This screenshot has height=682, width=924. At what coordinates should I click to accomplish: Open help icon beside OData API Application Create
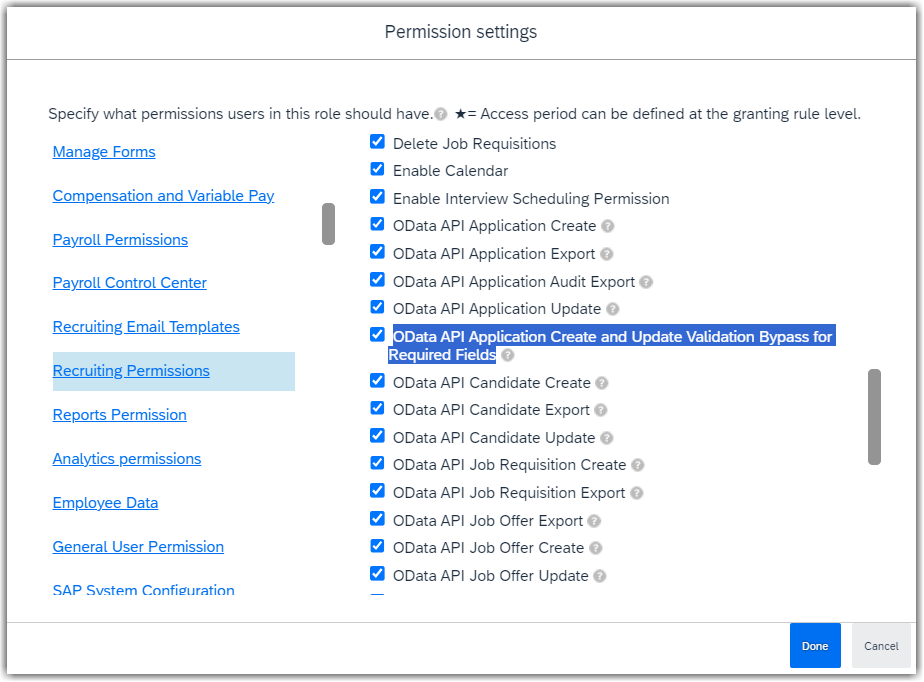pyautogui.click(x=608, y=226)
